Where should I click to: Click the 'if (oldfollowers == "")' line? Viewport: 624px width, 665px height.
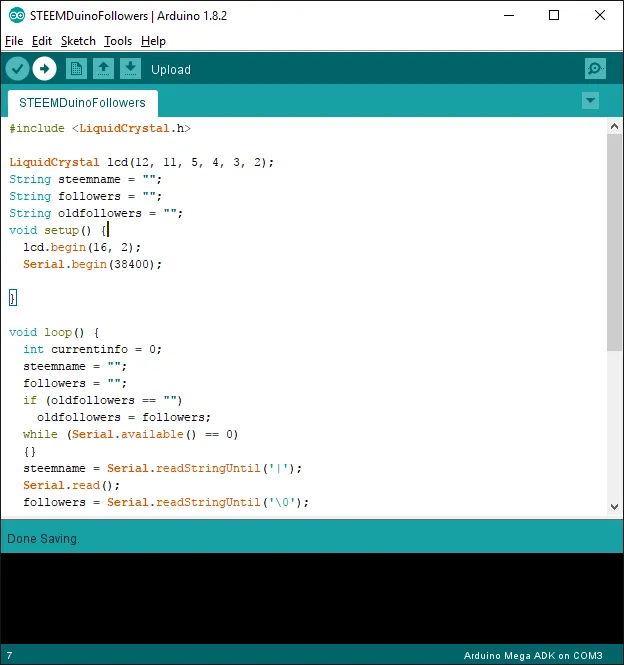(103, 400)
